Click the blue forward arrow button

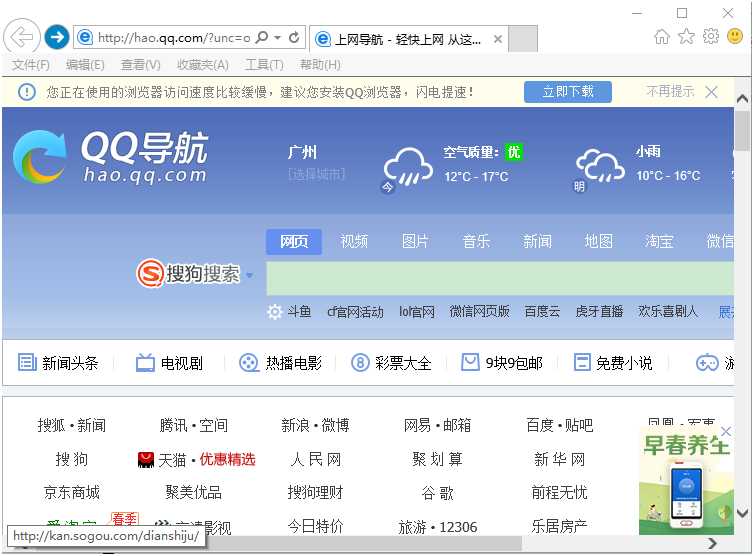(x=57, y=37)
